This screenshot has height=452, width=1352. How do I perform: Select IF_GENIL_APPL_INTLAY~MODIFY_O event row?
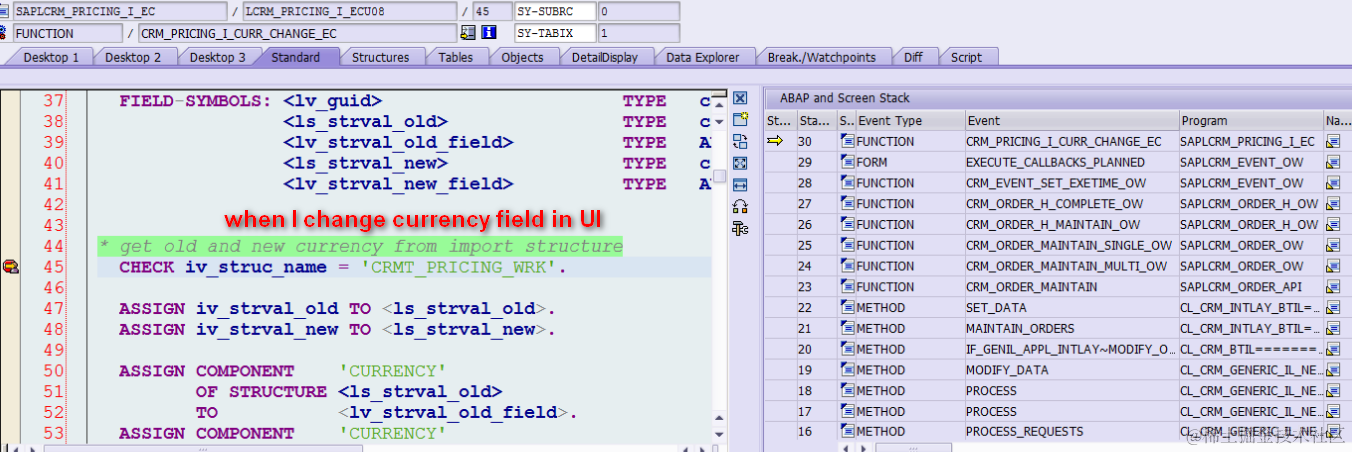click(1071, 349)
